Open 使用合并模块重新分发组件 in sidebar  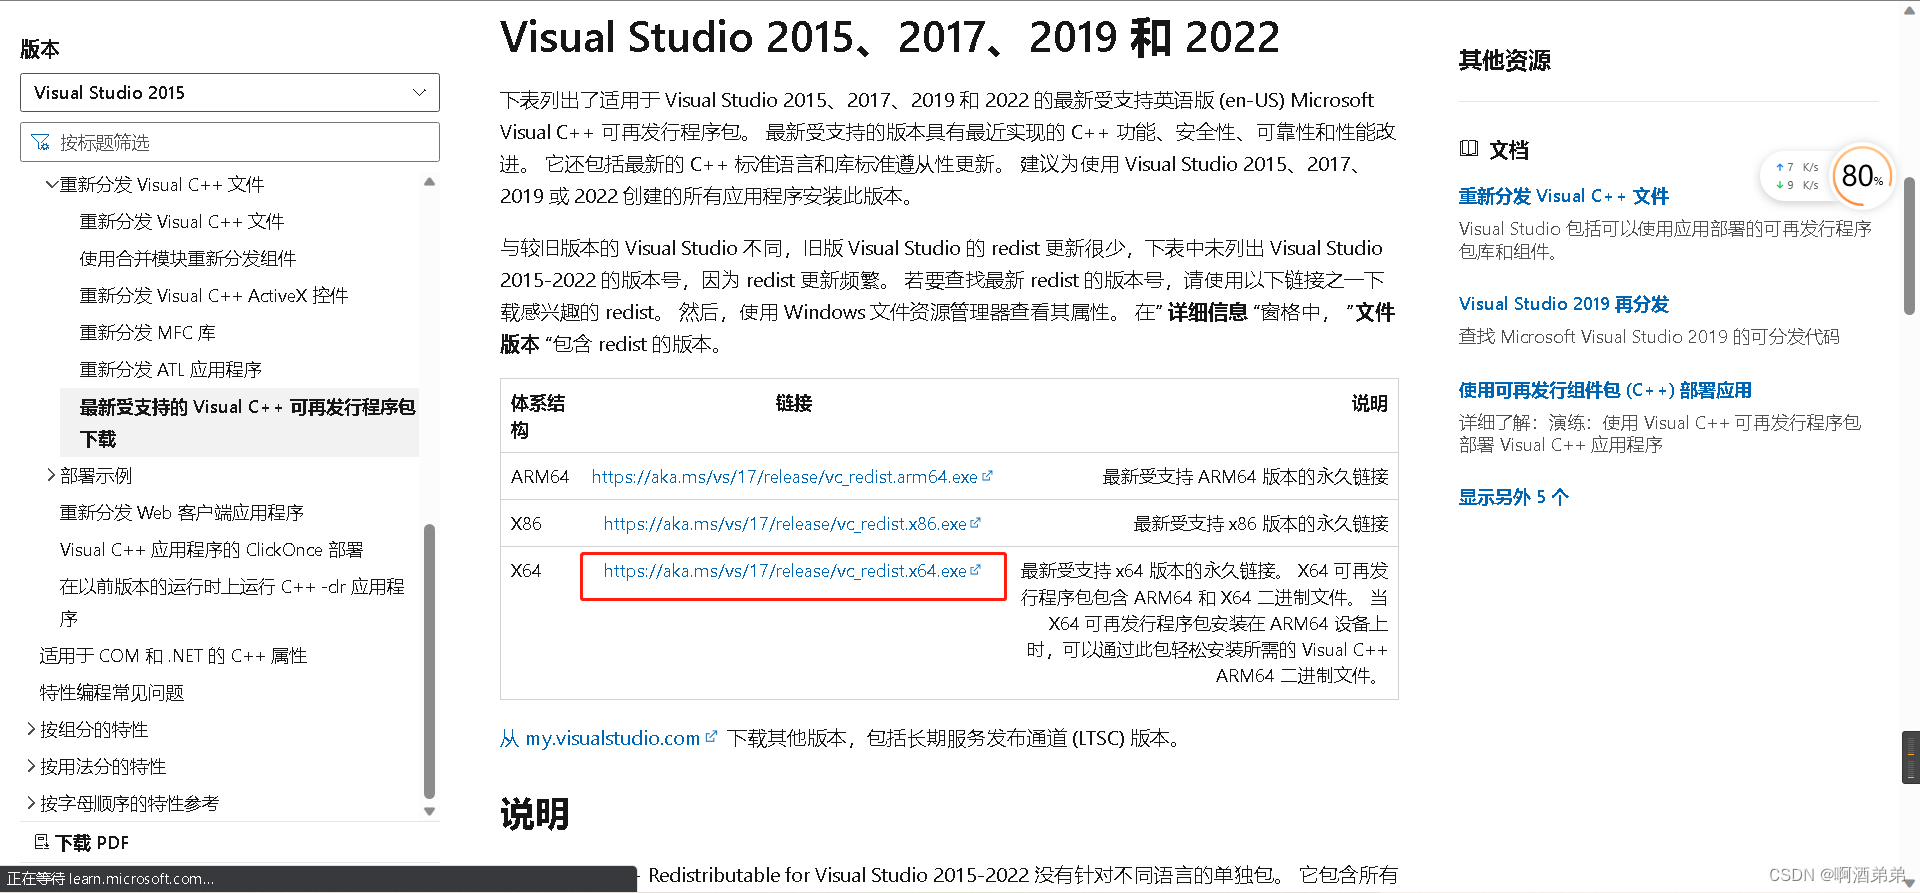click(x=187, y=258)
